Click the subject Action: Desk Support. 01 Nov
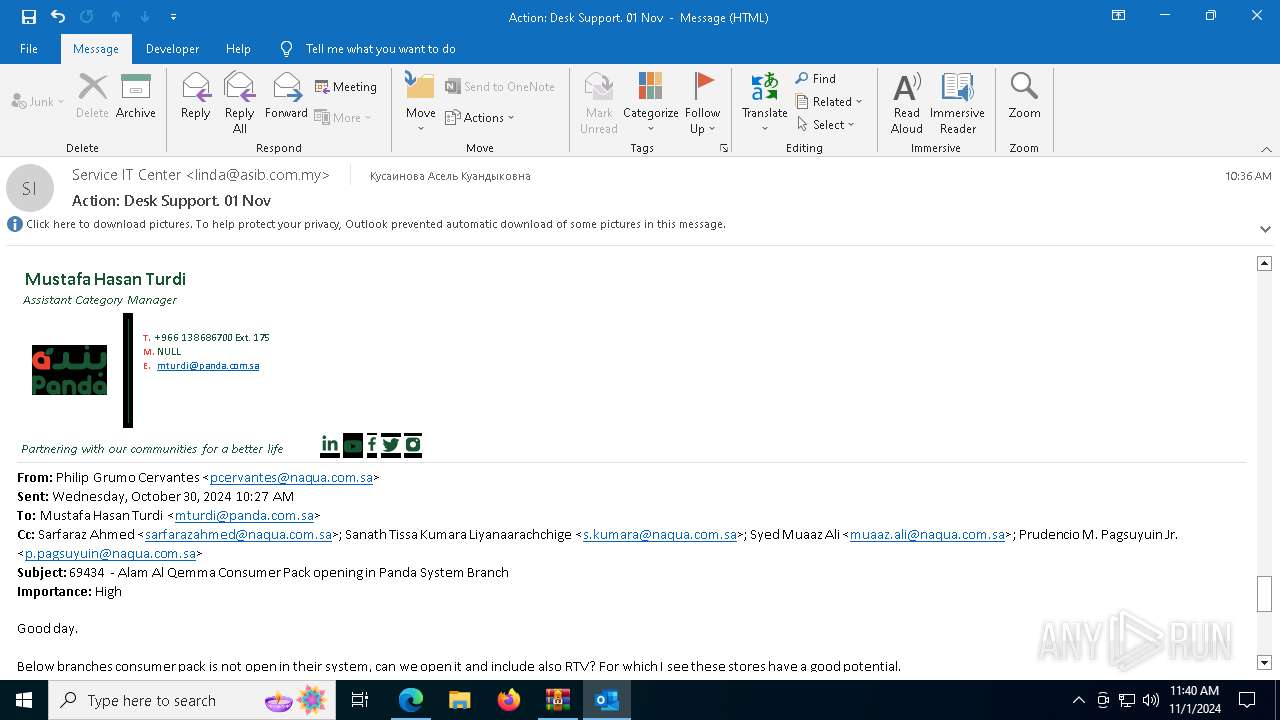This screenshot has height=720, width=1280. (171, 200)
